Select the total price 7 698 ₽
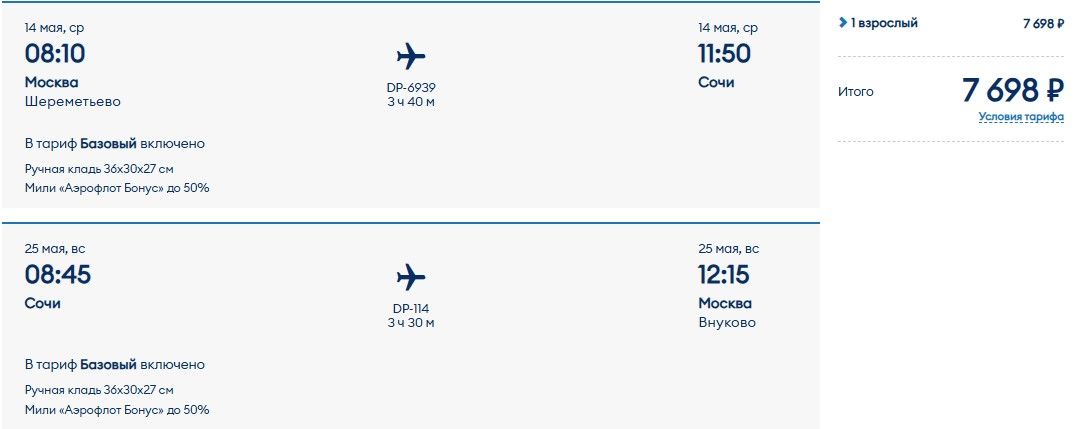Image resolution: width=1074 pixels, height=429 pixels. (x=1013, y=90)
